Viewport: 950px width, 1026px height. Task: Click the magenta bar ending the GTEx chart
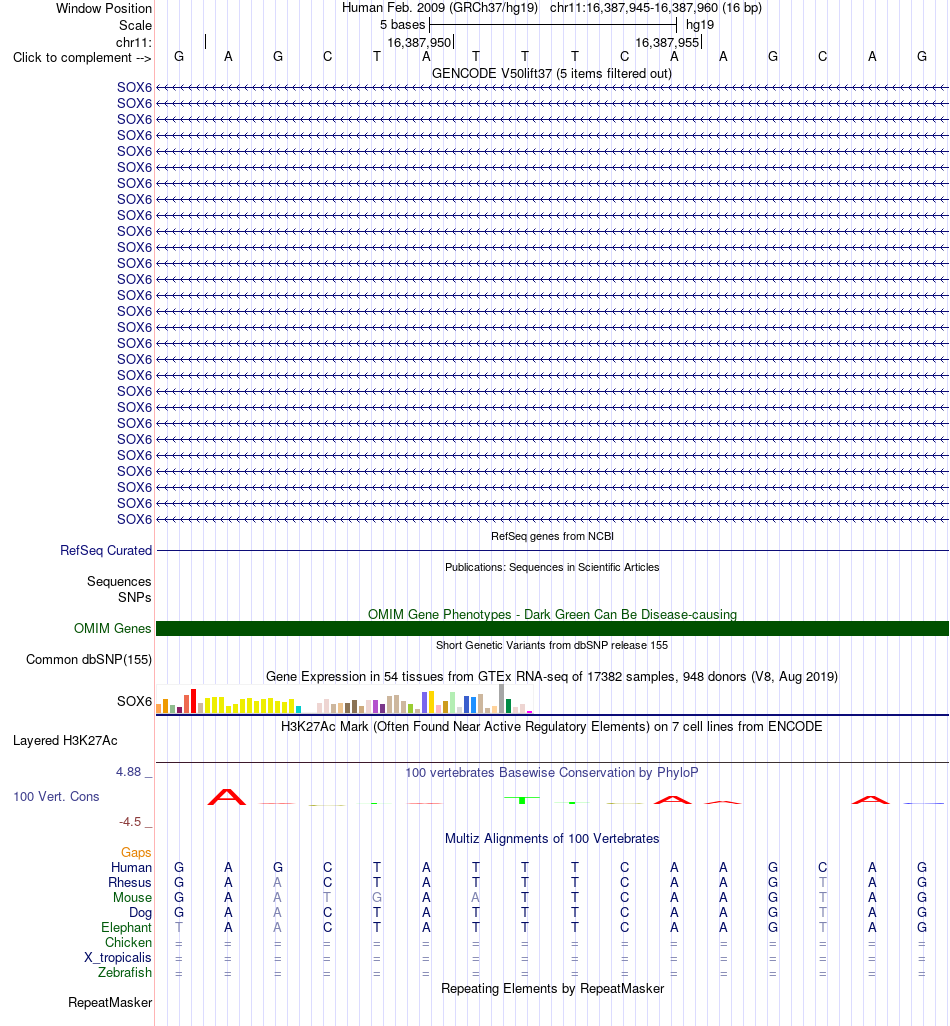click(x=529, y=712)
